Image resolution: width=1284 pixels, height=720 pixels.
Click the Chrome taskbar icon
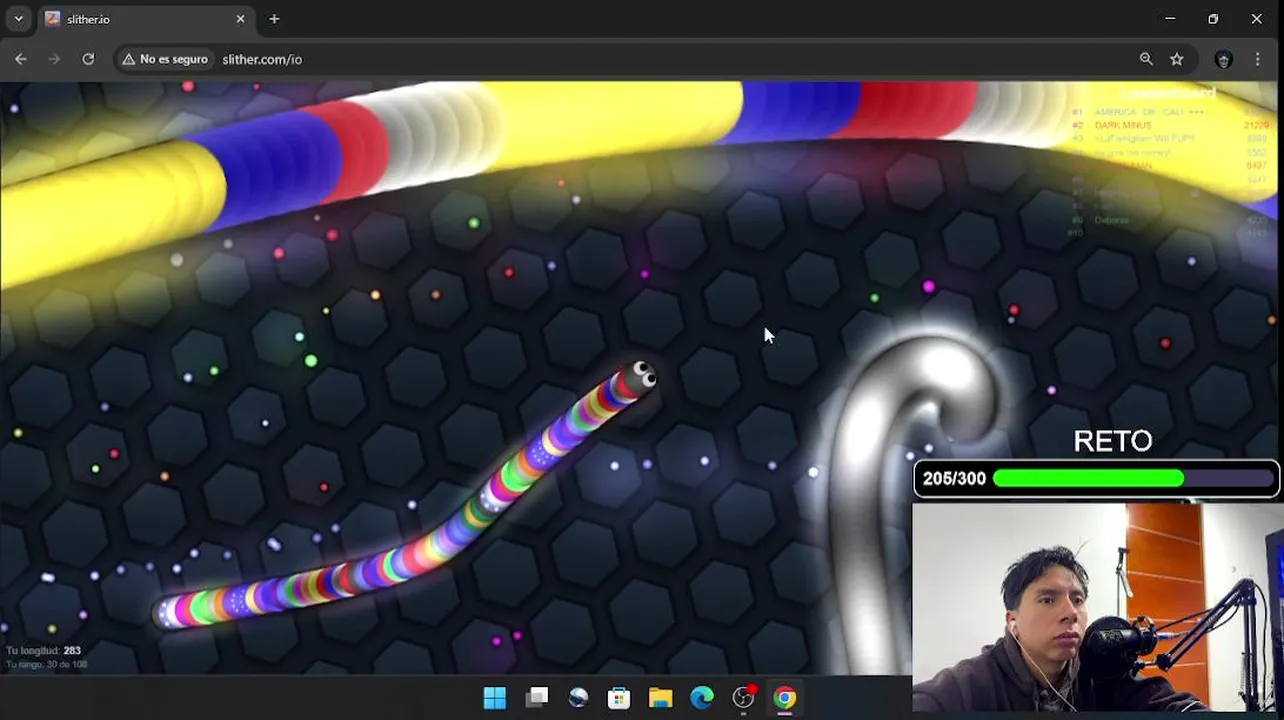point(785,697)
